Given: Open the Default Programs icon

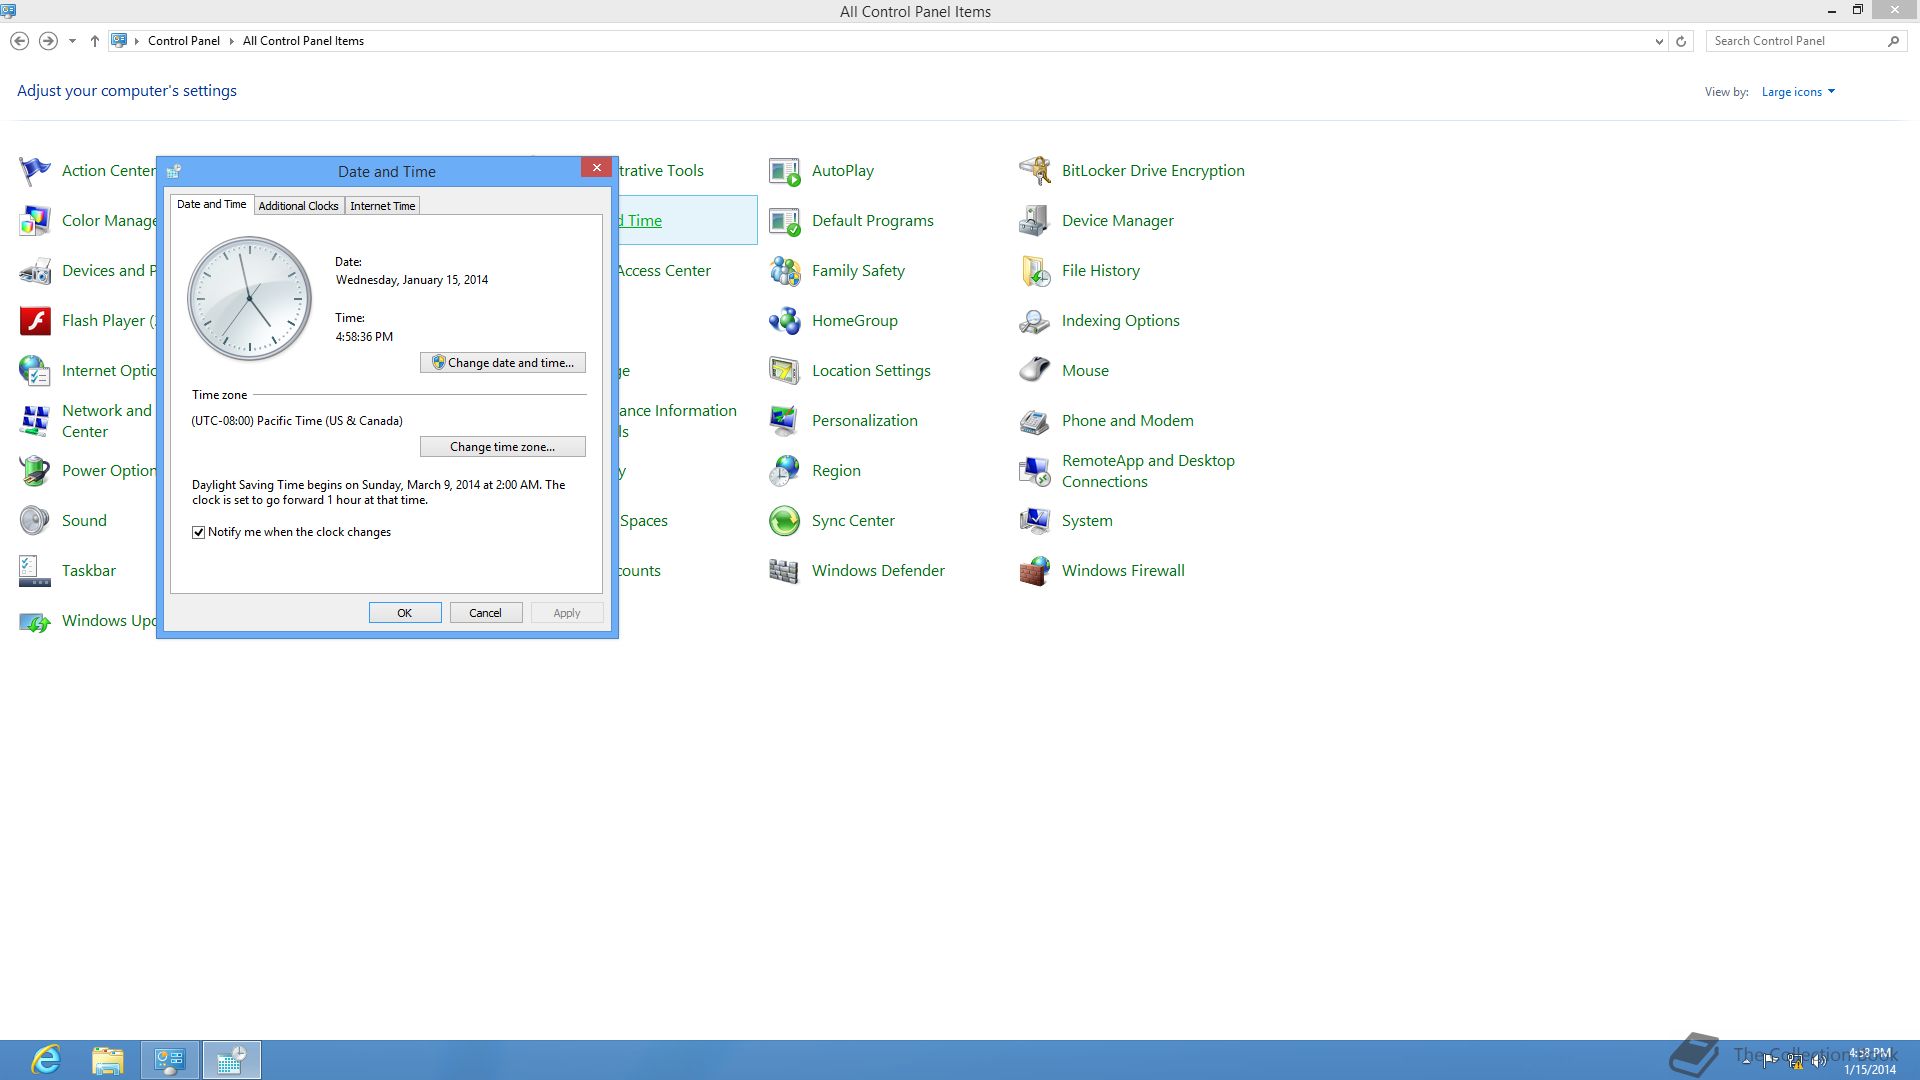Looking at the screenshot, I should pyautogui.click(x=785, y=221).
